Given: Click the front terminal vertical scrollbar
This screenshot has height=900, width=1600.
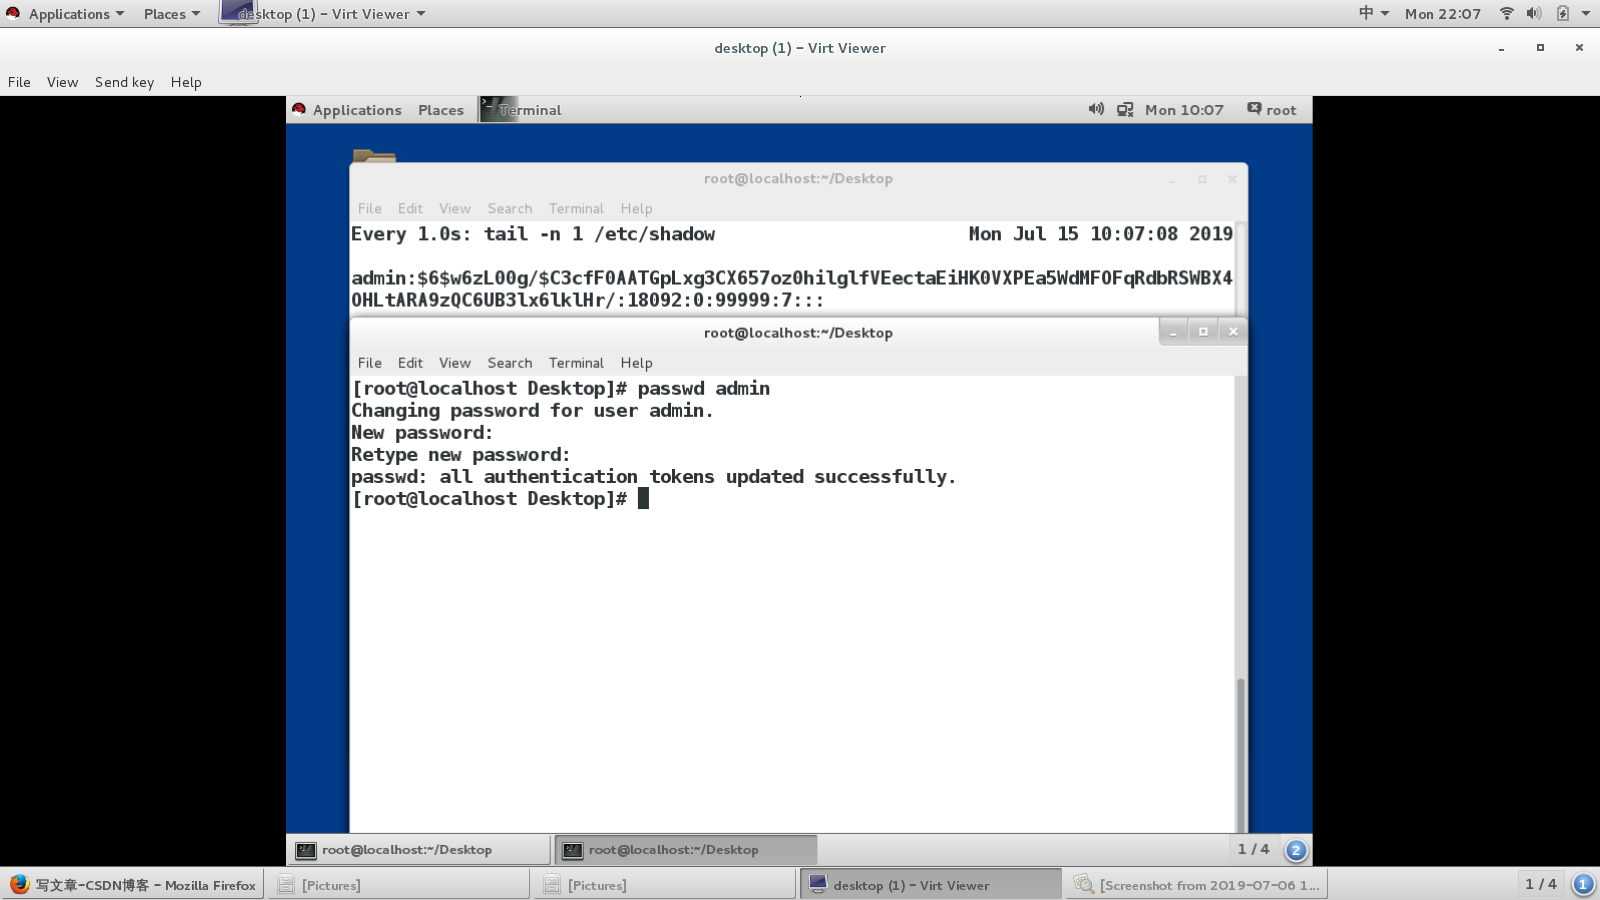Looking at the screenshot, I should click(1241, 754).
